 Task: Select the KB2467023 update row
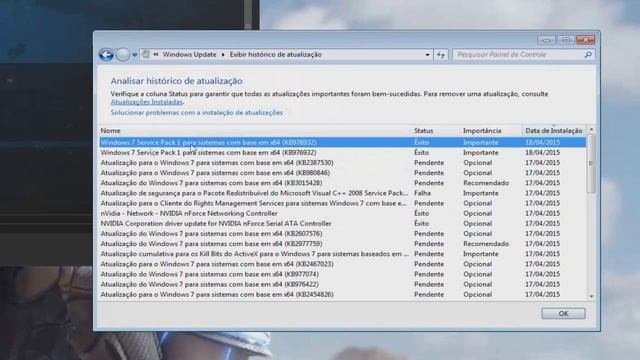point(342,264)
